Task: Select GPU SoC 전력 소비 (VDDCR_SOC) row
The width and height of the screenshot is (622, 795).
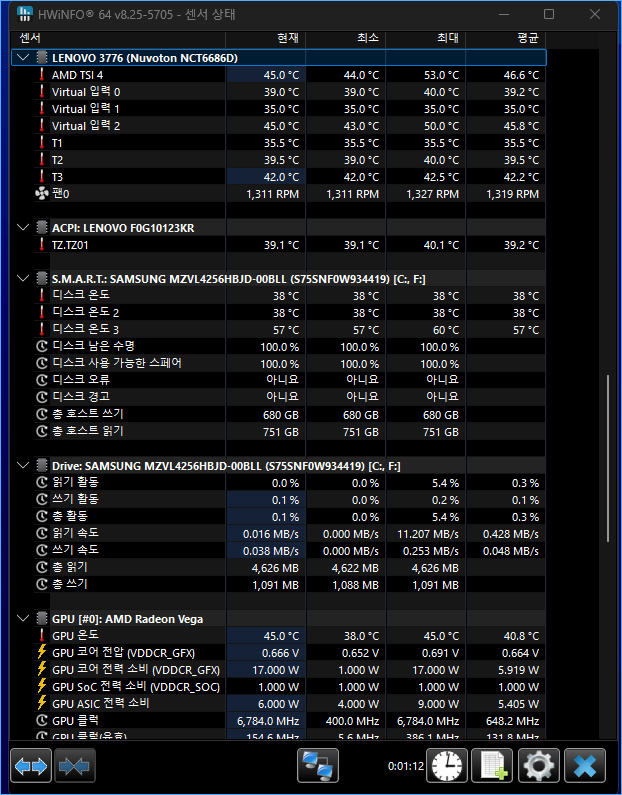Action: tap(136, 686)
